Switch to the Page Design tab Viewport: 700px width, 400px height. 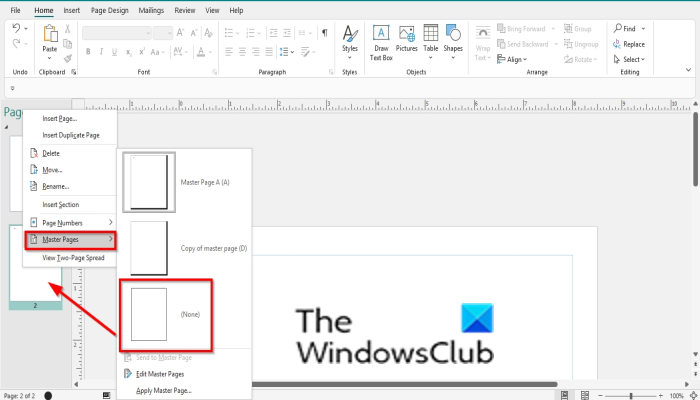[x=109, y=10]
